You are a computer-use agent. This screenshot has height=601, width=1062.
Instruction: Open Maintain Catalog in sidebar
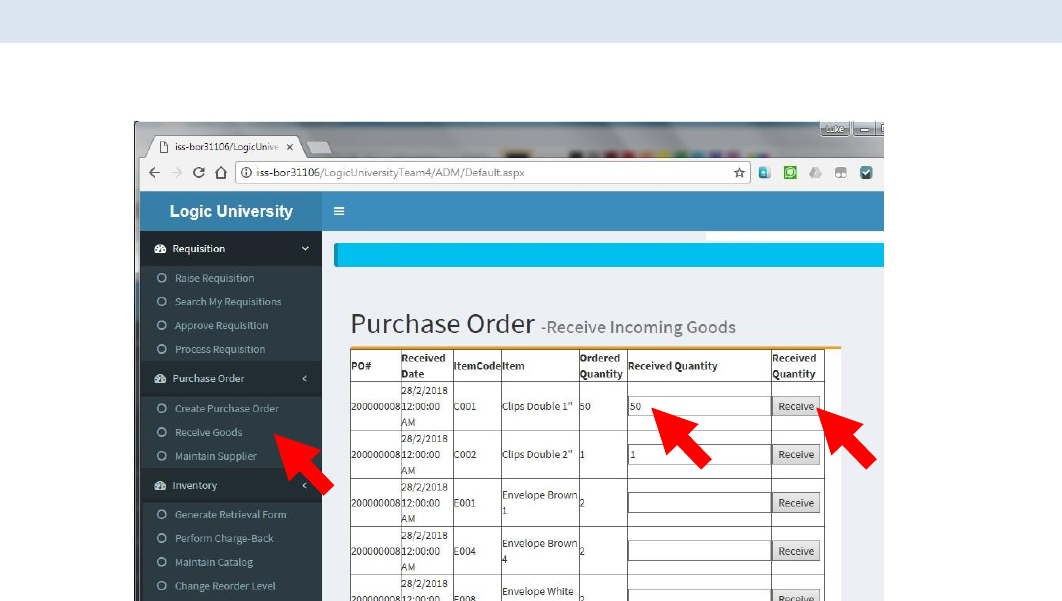213,562
